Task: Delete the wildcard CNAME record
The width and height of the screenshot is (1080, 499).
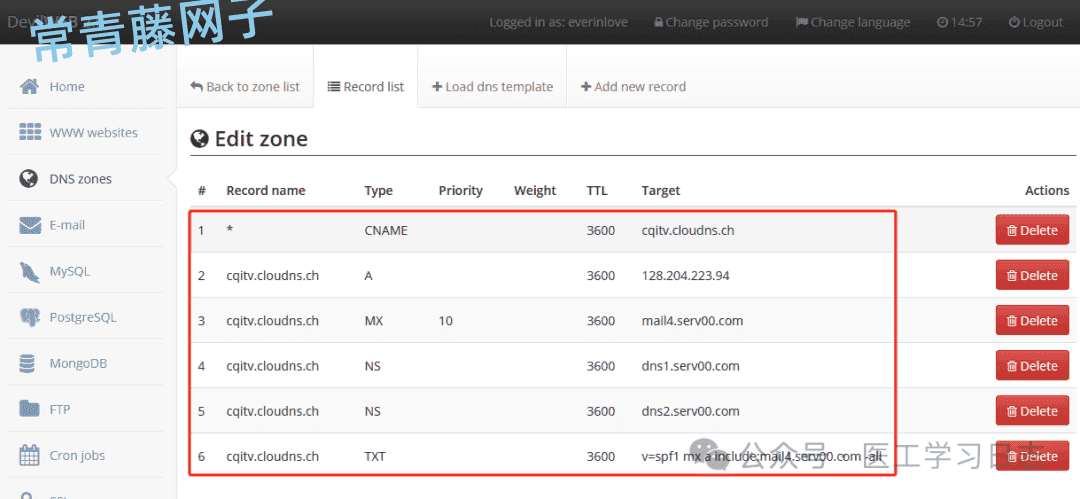Action: pos(1032,230)
